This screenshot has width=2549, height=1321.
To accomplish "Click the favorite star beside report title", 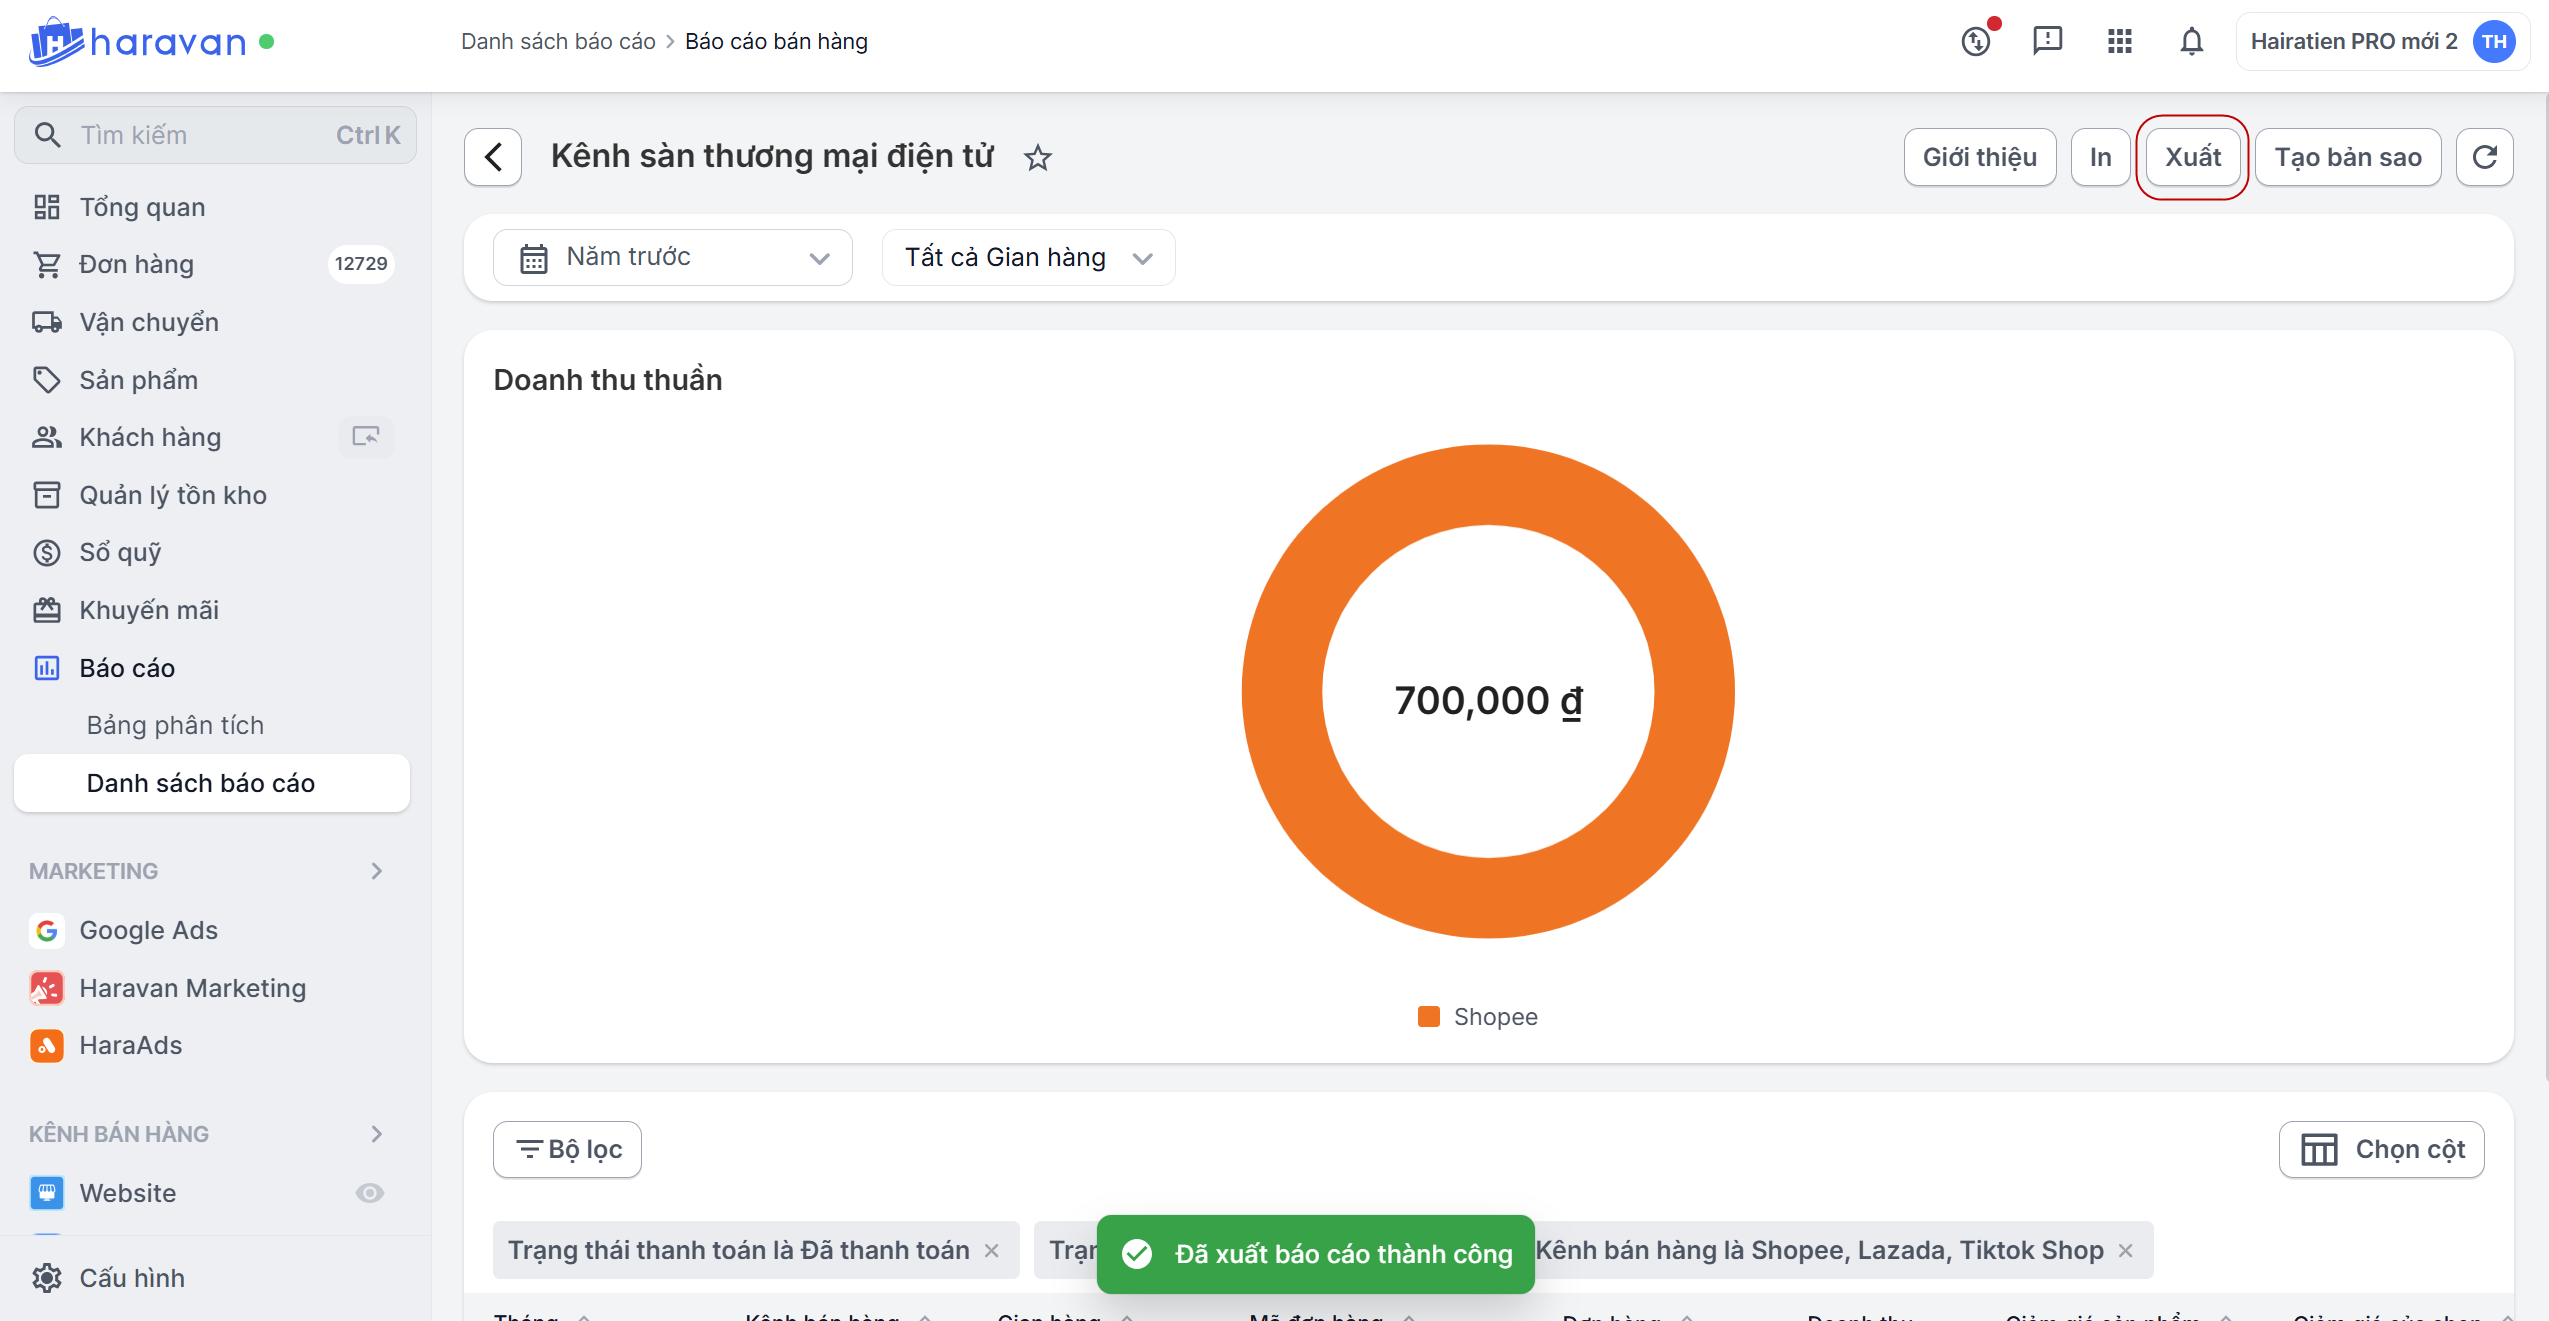I will click(1037, 158).
